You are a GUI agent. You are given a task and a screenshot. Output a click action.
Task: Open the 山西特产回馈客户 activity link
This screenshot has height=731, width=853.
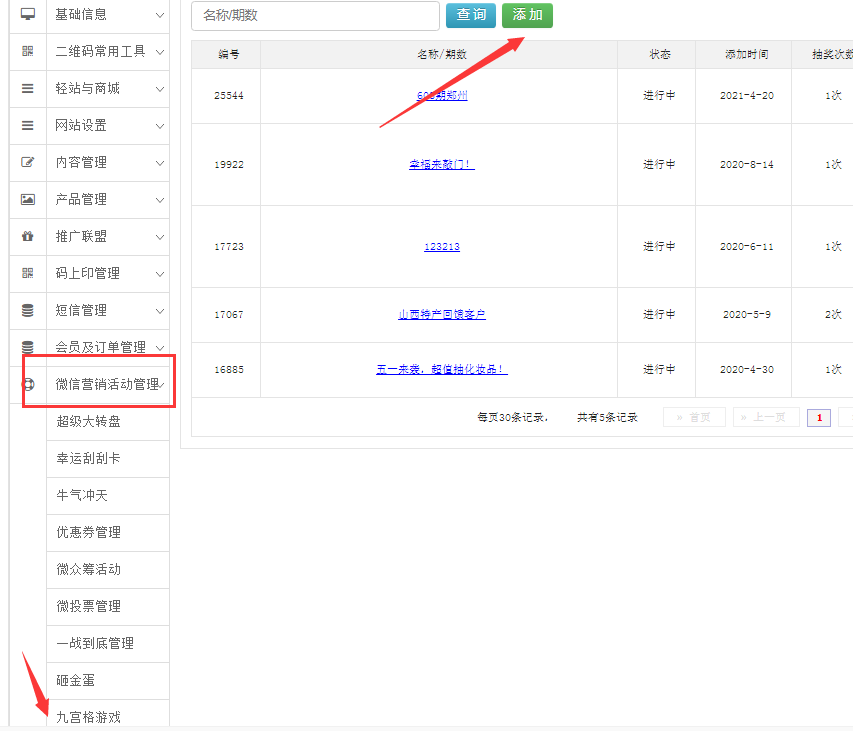[441, 314]
